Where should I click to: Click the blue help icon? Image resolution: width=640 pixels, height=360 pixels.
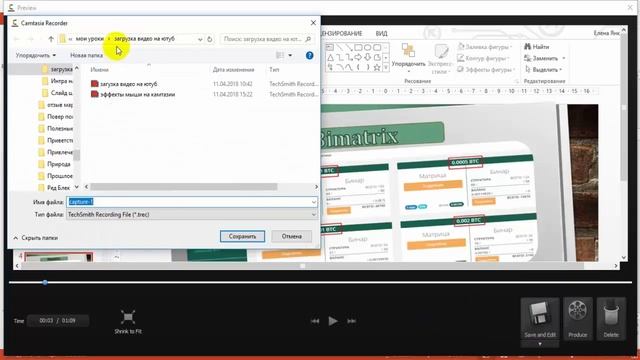(x=309, y=55)
